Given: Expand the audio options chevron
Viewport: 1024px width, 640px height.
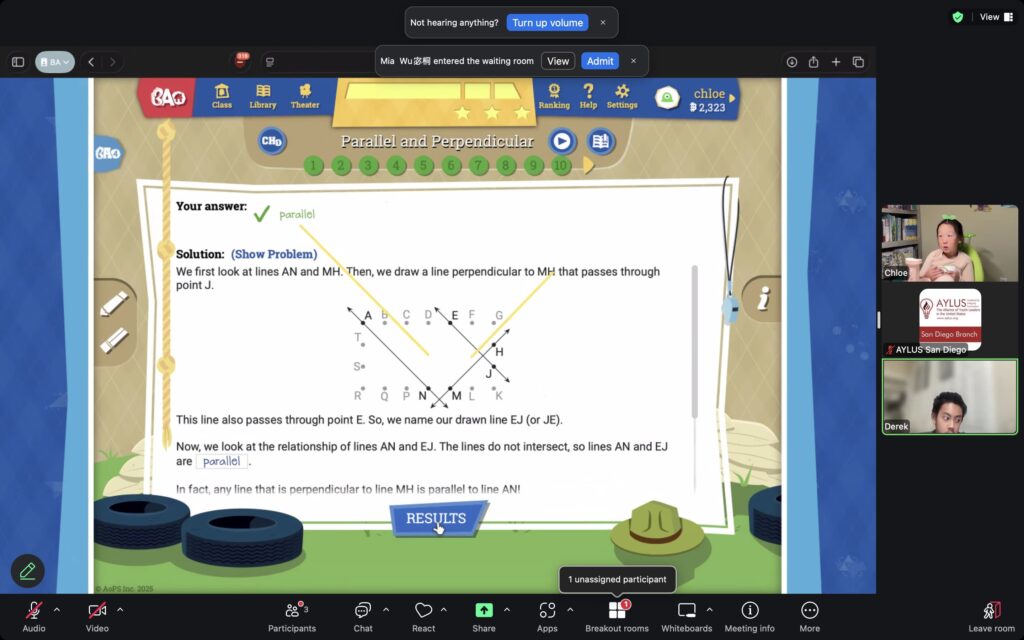Looking at the screenshot, I should [56, 609].
